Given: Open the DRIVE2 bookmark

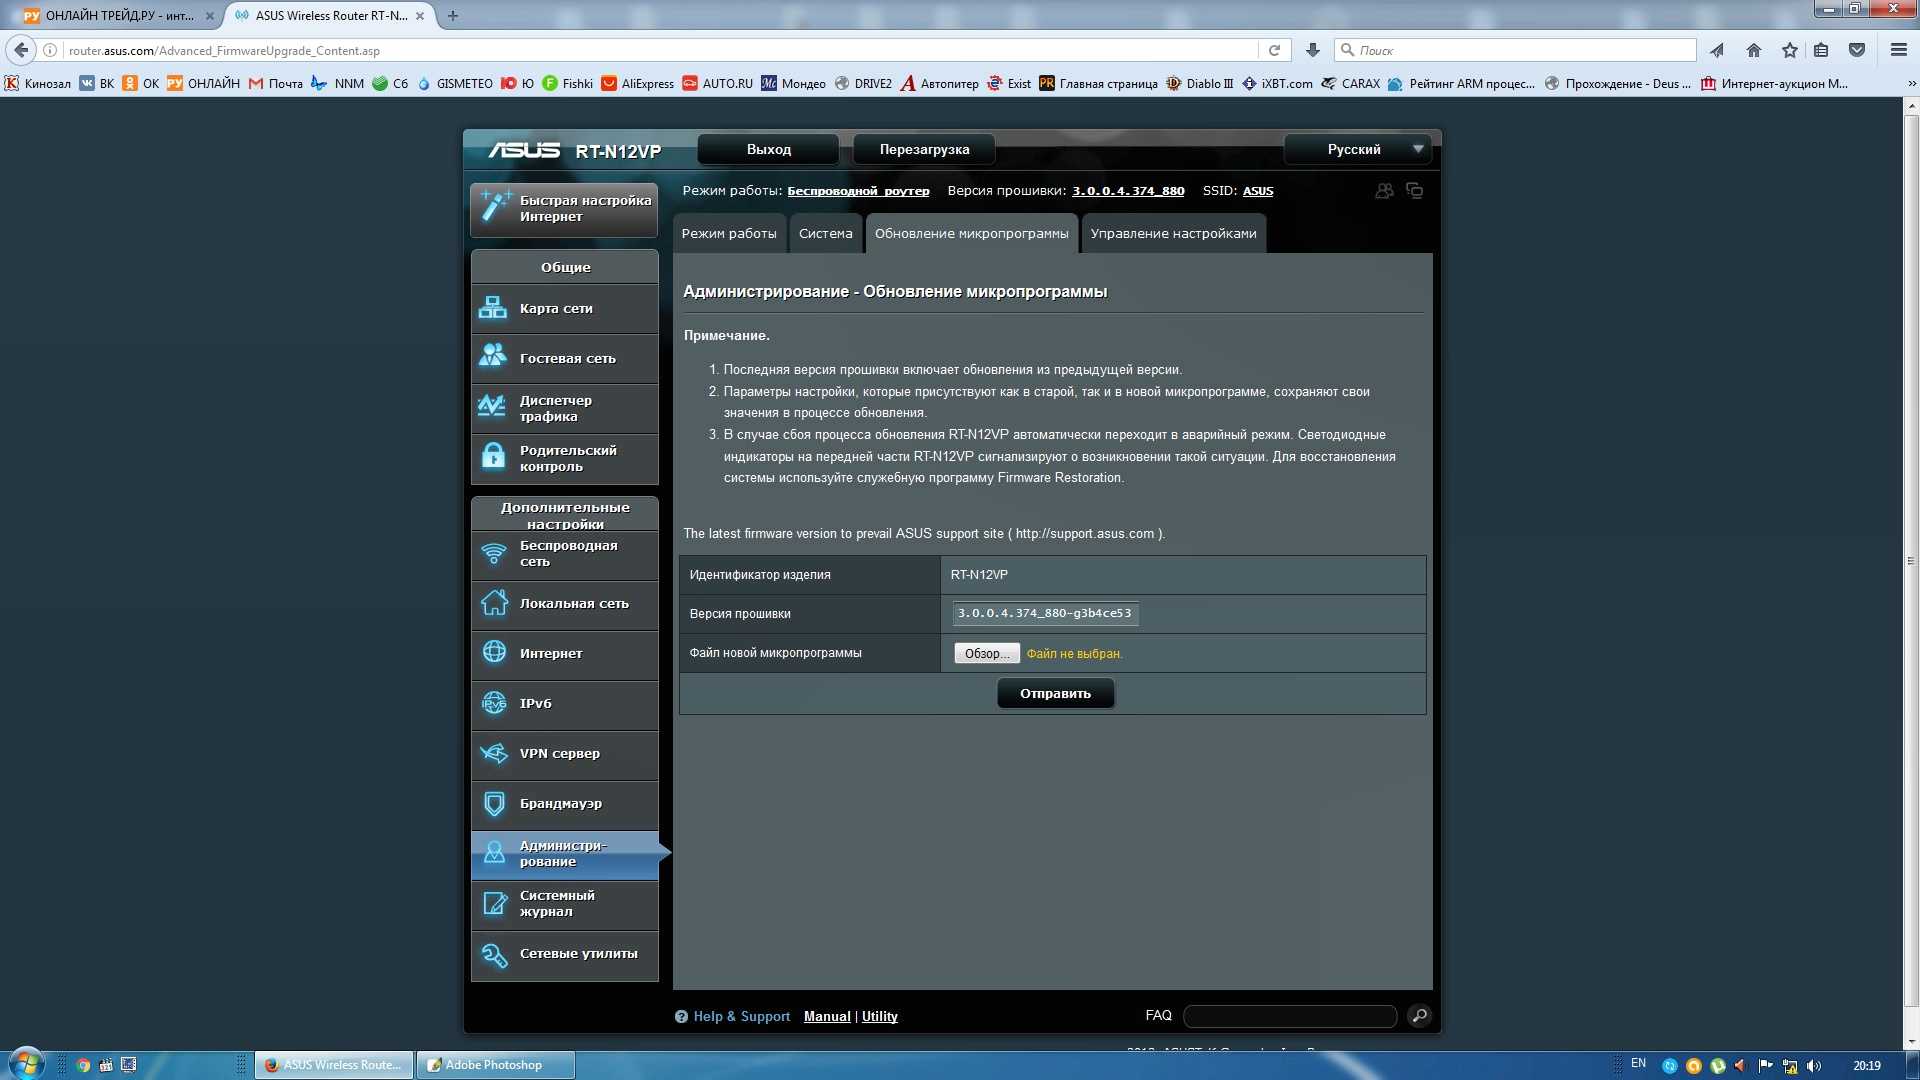Looking at the screenshot, I should click(863, 84).
